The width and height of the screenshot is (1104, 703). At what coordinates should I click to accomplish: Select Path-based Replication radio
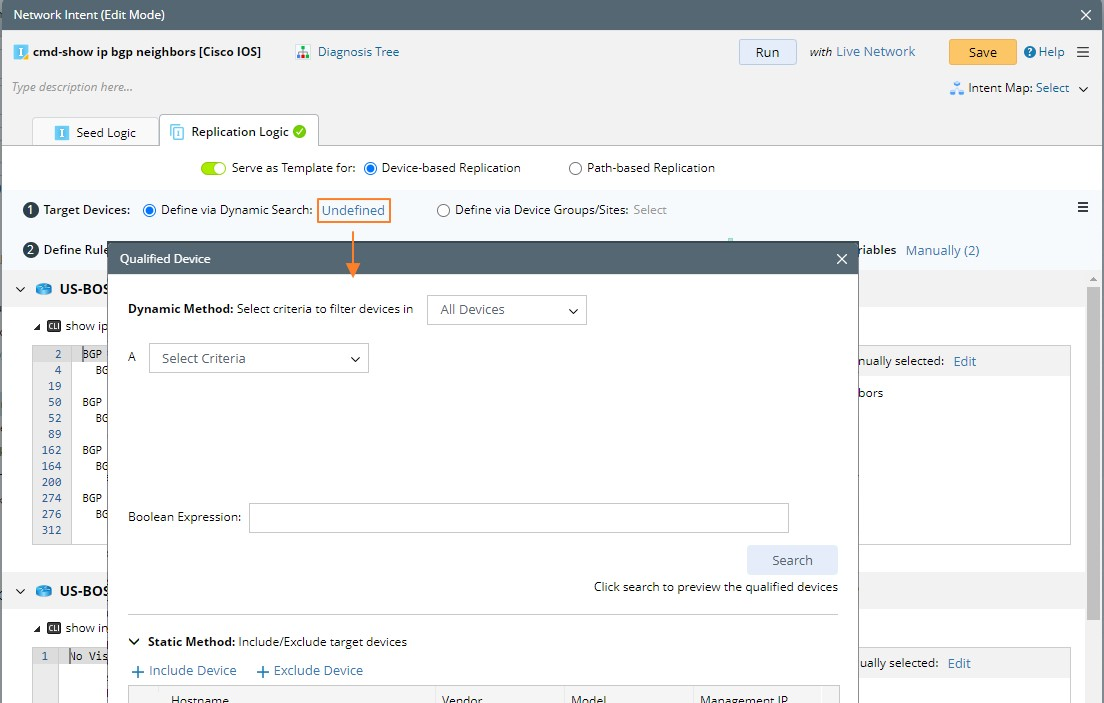click(575, 168)
